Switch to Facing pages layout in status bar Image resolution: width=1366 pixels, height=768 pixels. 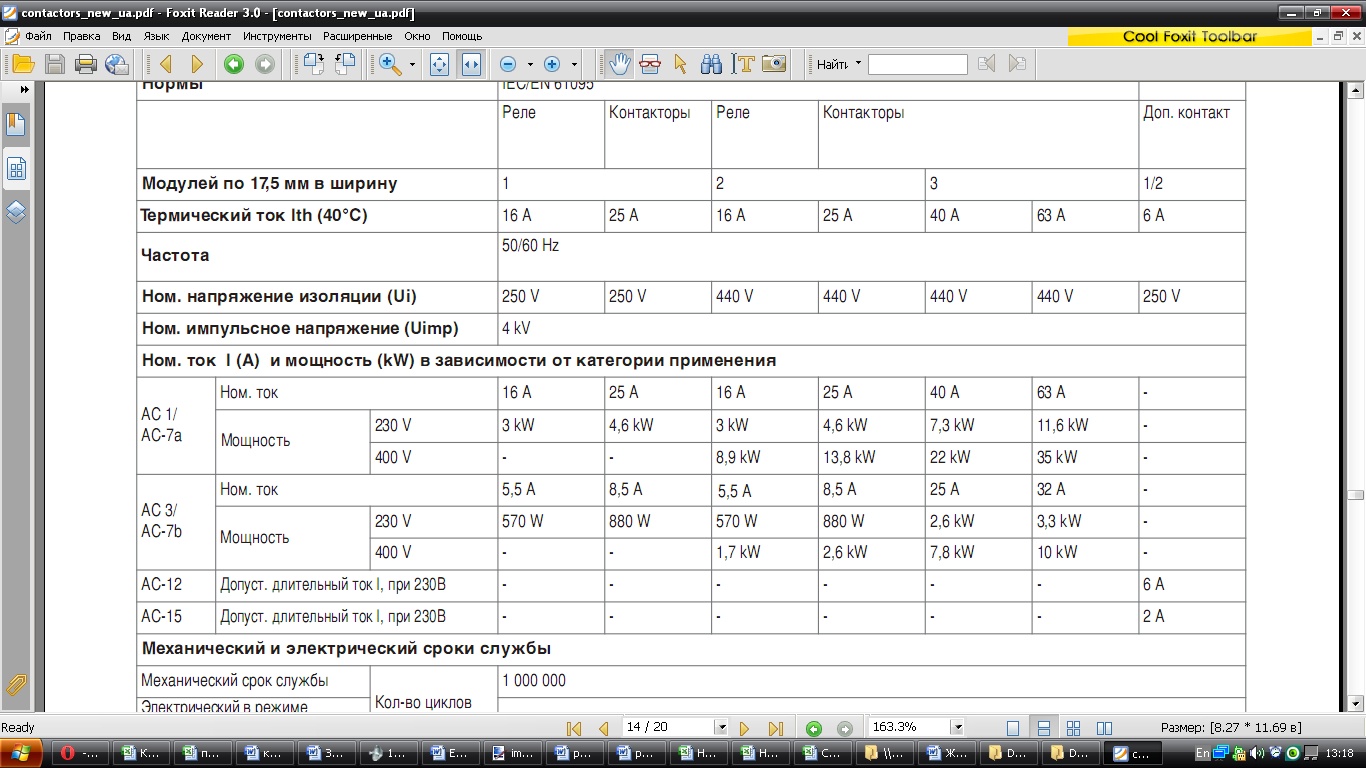1104,728
